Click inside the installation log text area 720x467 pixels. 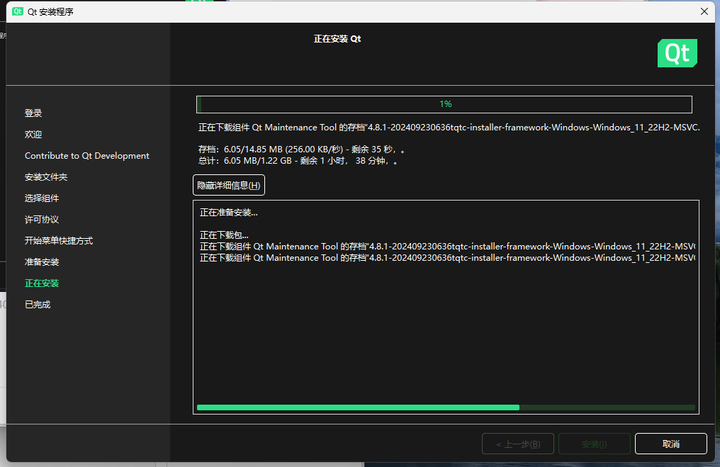click(x=444, y=330)
